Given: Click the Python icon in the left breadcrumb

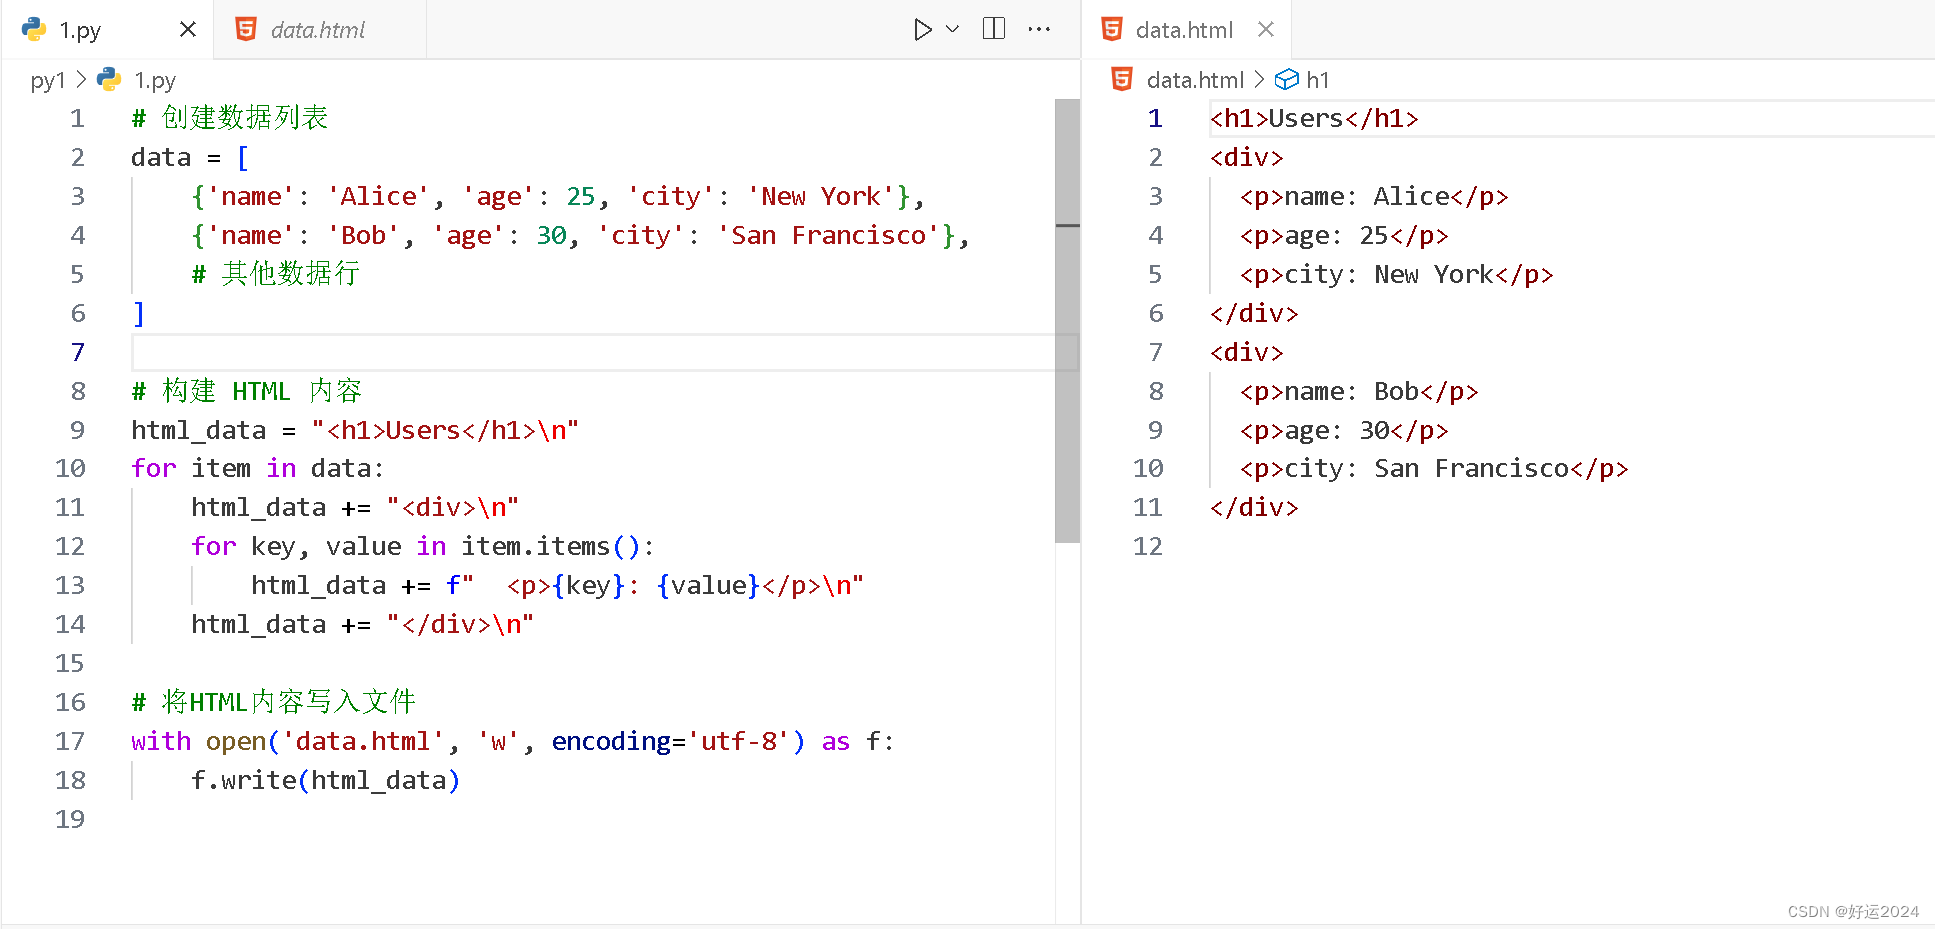Looking at the screenshot, I should (x=107, y=79).
